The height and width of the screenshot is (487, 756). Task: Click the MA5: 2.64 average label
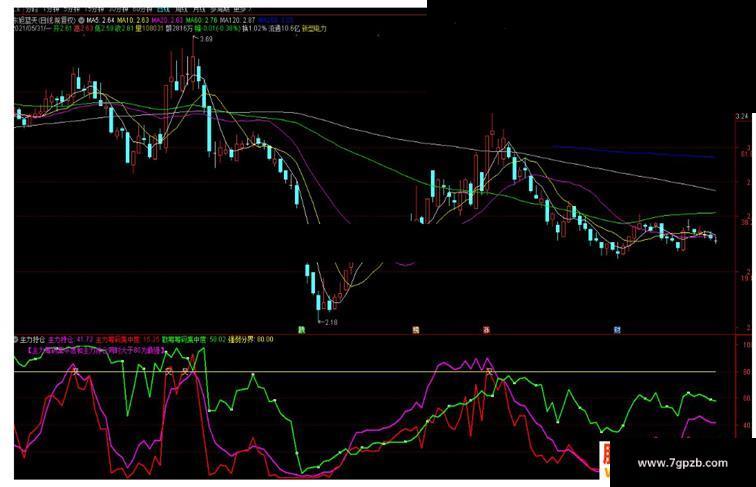(100, 20)
